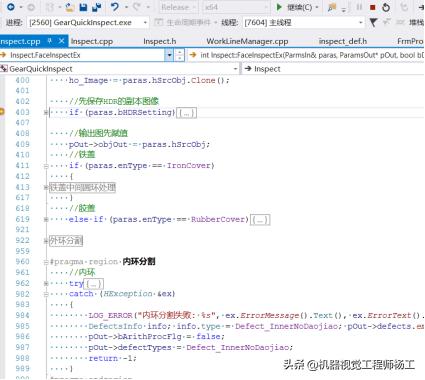Click the 内环分割 region title text

139,262
